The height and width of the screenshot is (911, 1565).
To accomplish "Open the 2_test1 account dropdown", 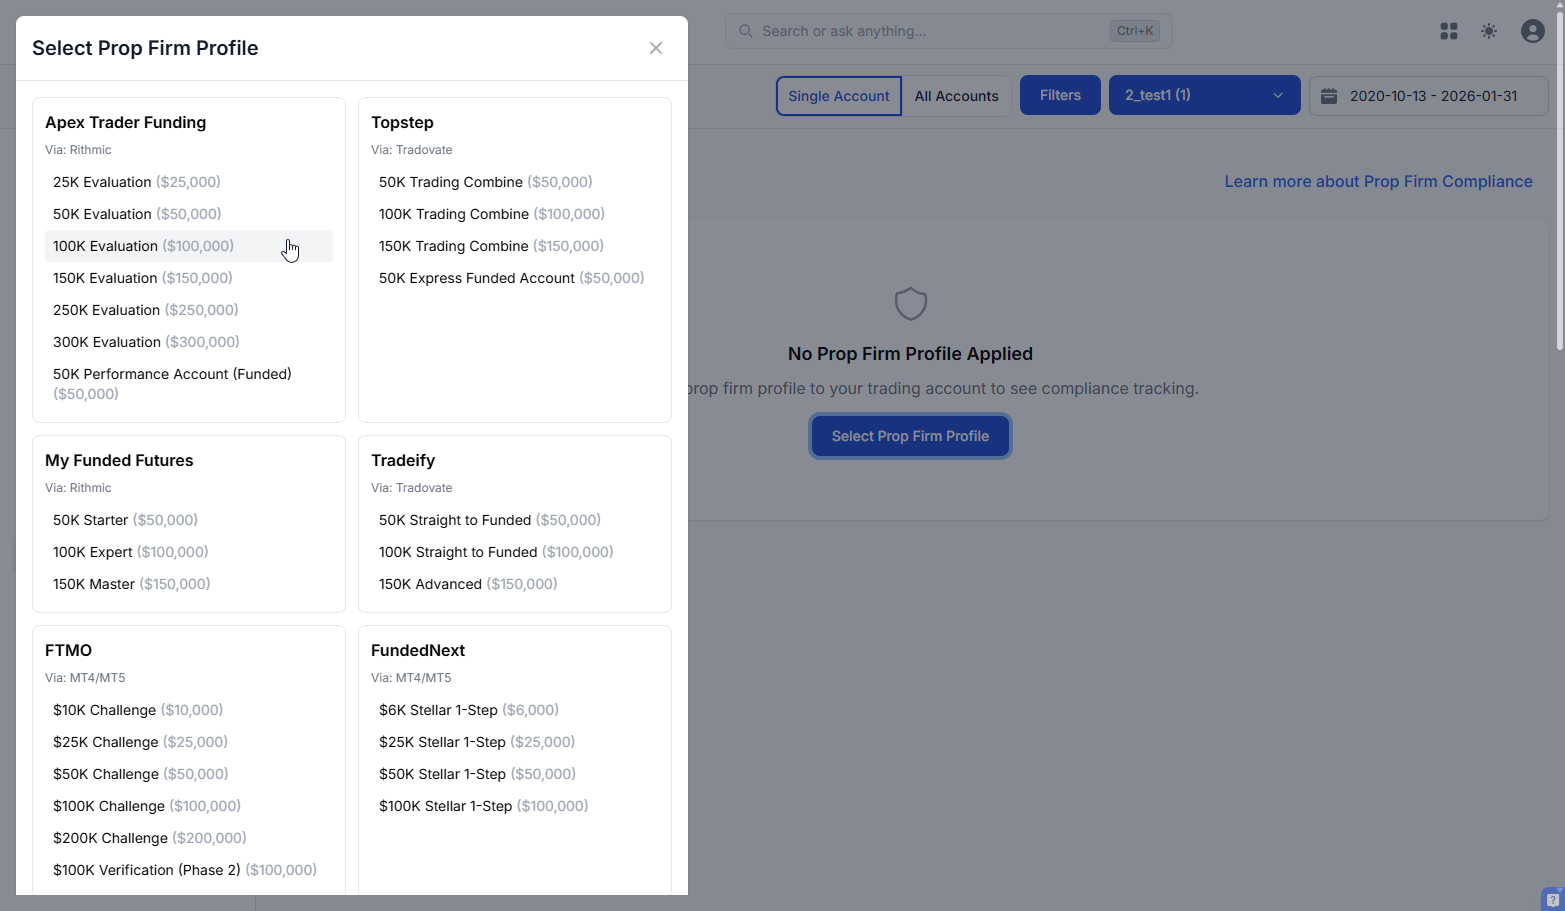I will click(x=1204, y=94).
